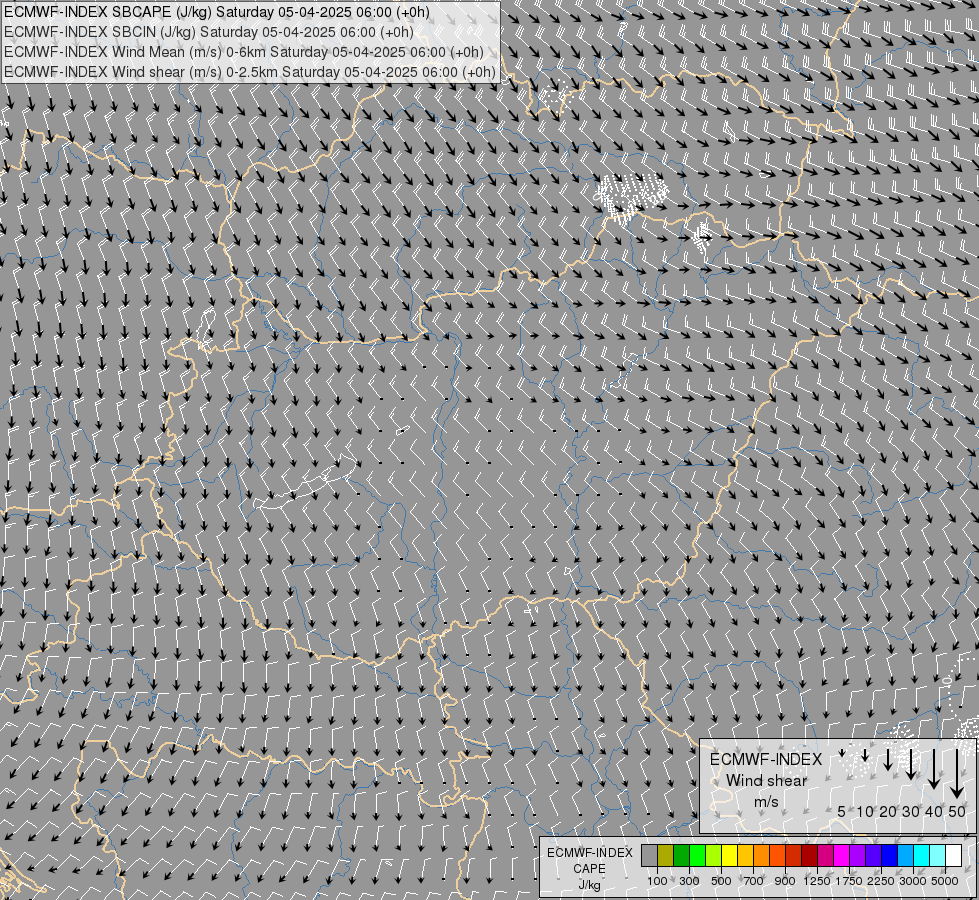Image resolution: width=979 pixels, height=900 pixels.
Task: Click the 'm/s' unit label in shear legend
Action: tap(766, 802)
